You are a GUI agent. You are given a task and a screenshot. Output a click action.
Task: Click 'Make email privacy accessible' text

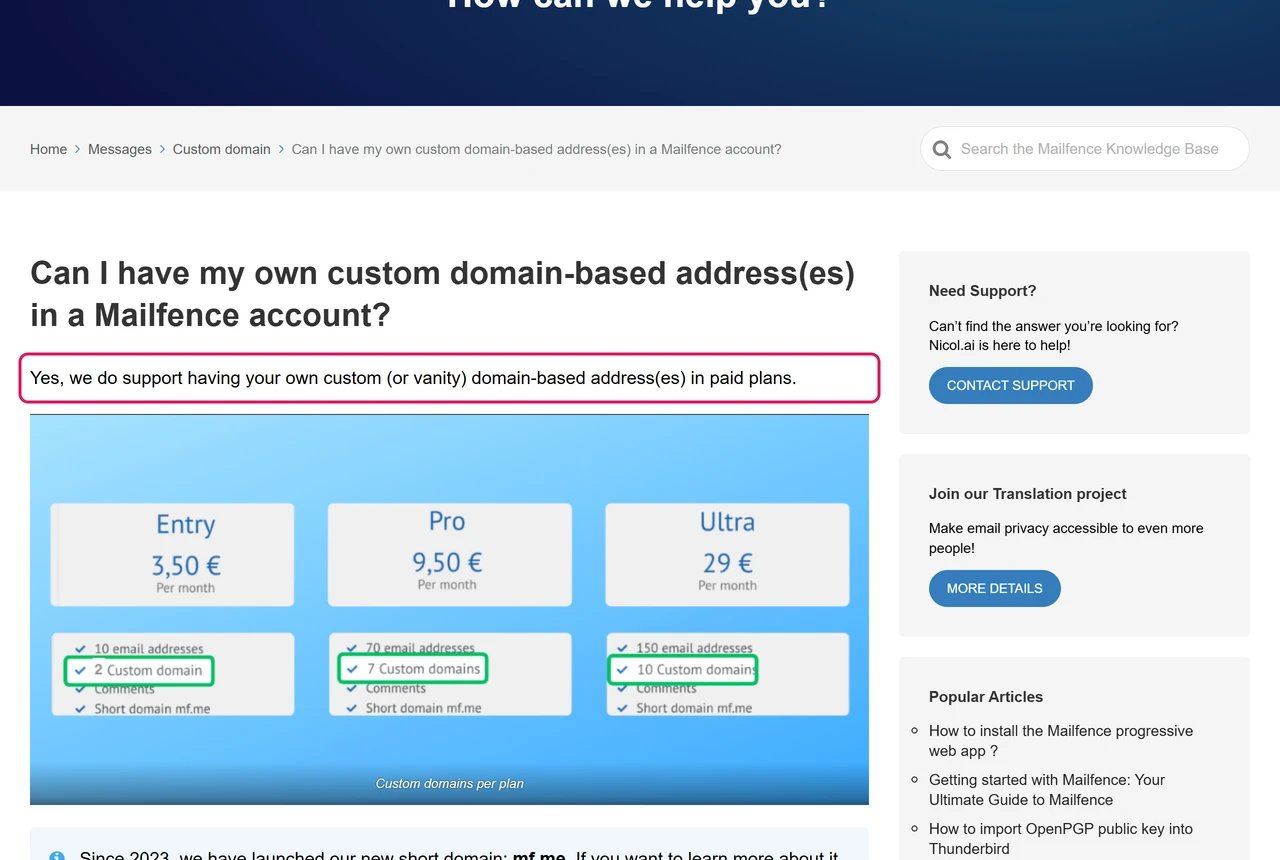[1066, 538]
